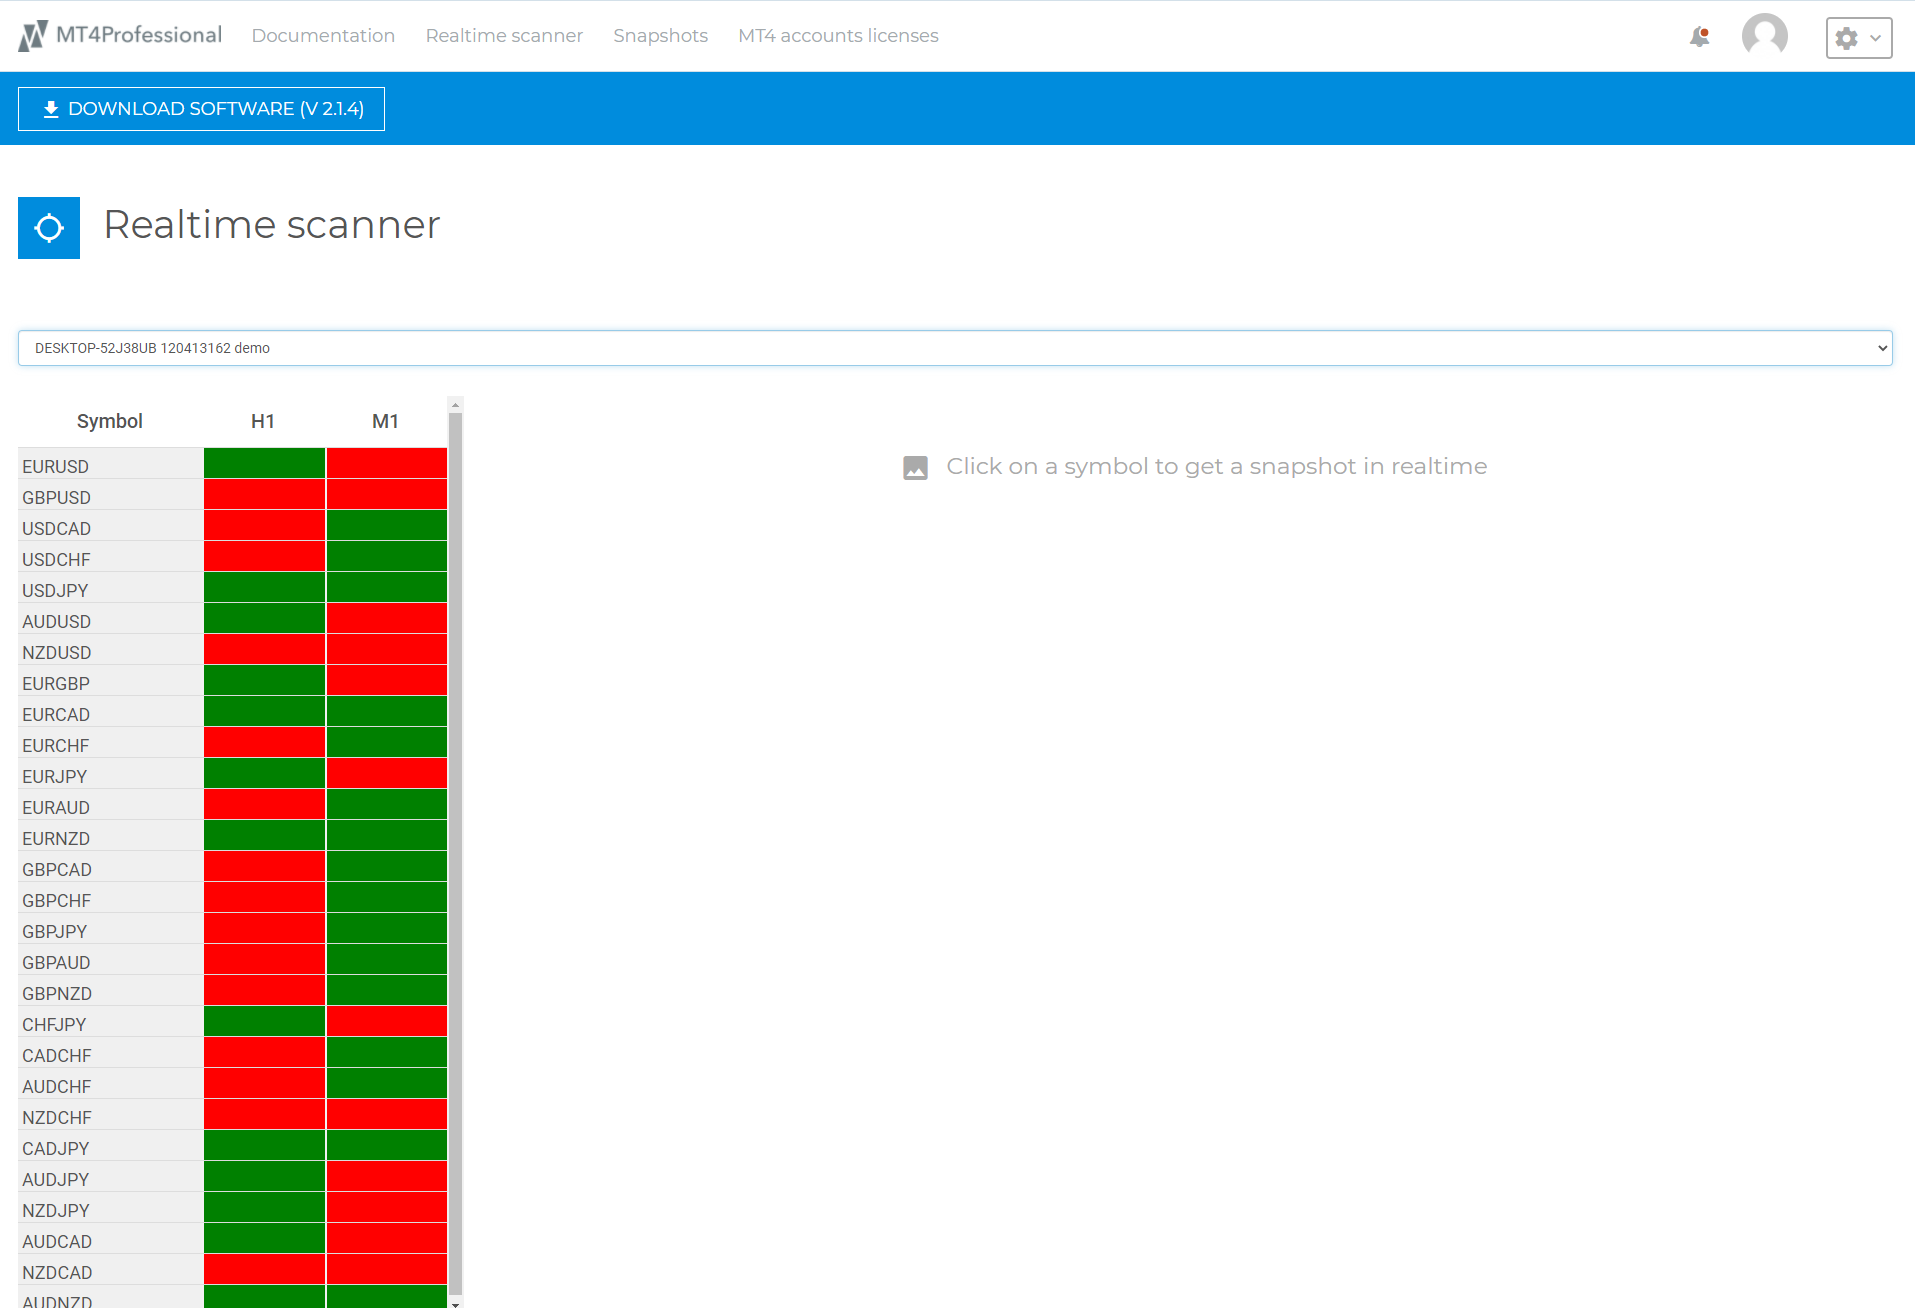This screenshot has height=1308, width=1915.
Task: Click the MT4Professional logo
Action: [120, 36]
